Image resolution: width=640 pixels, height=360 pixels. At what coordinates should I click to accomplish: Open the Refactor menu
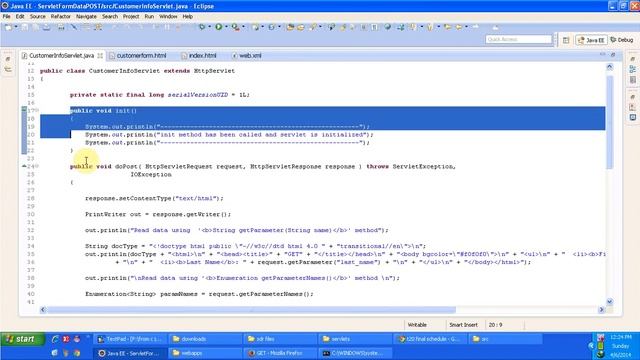(x=60, y=17)
